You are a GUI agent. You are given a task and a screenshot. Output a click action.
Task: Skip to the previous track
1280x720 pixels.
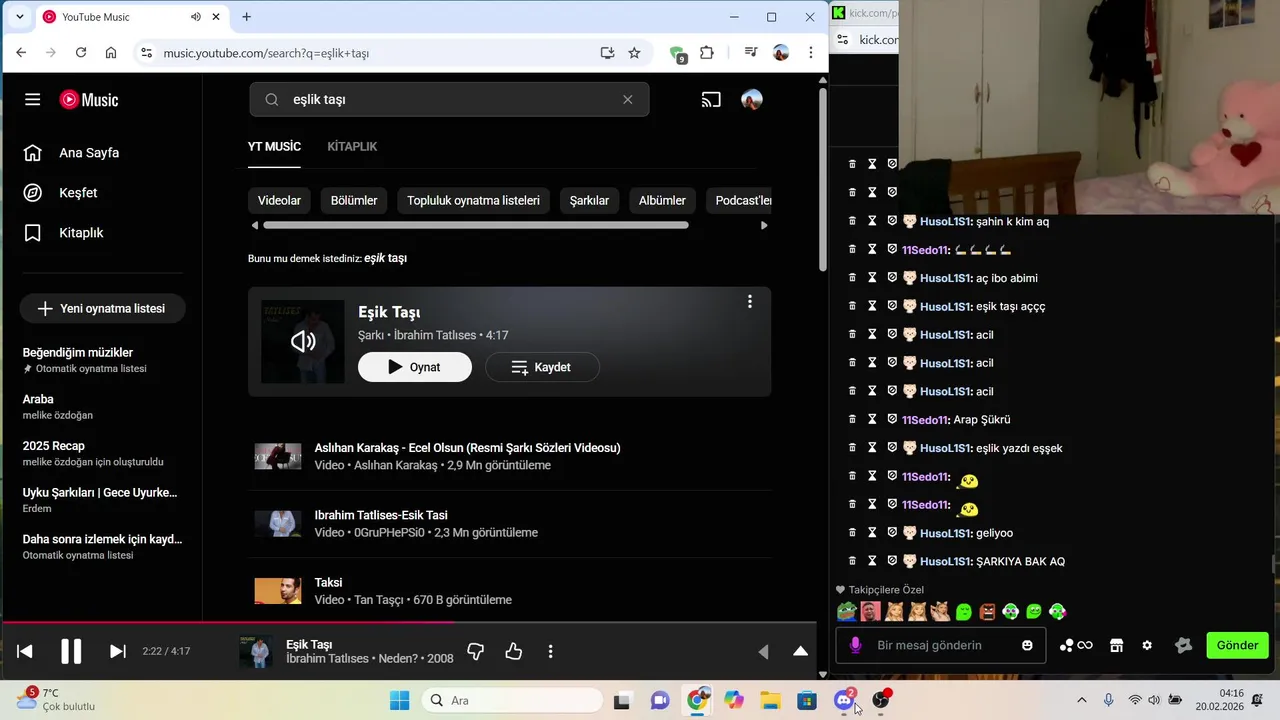25,652
